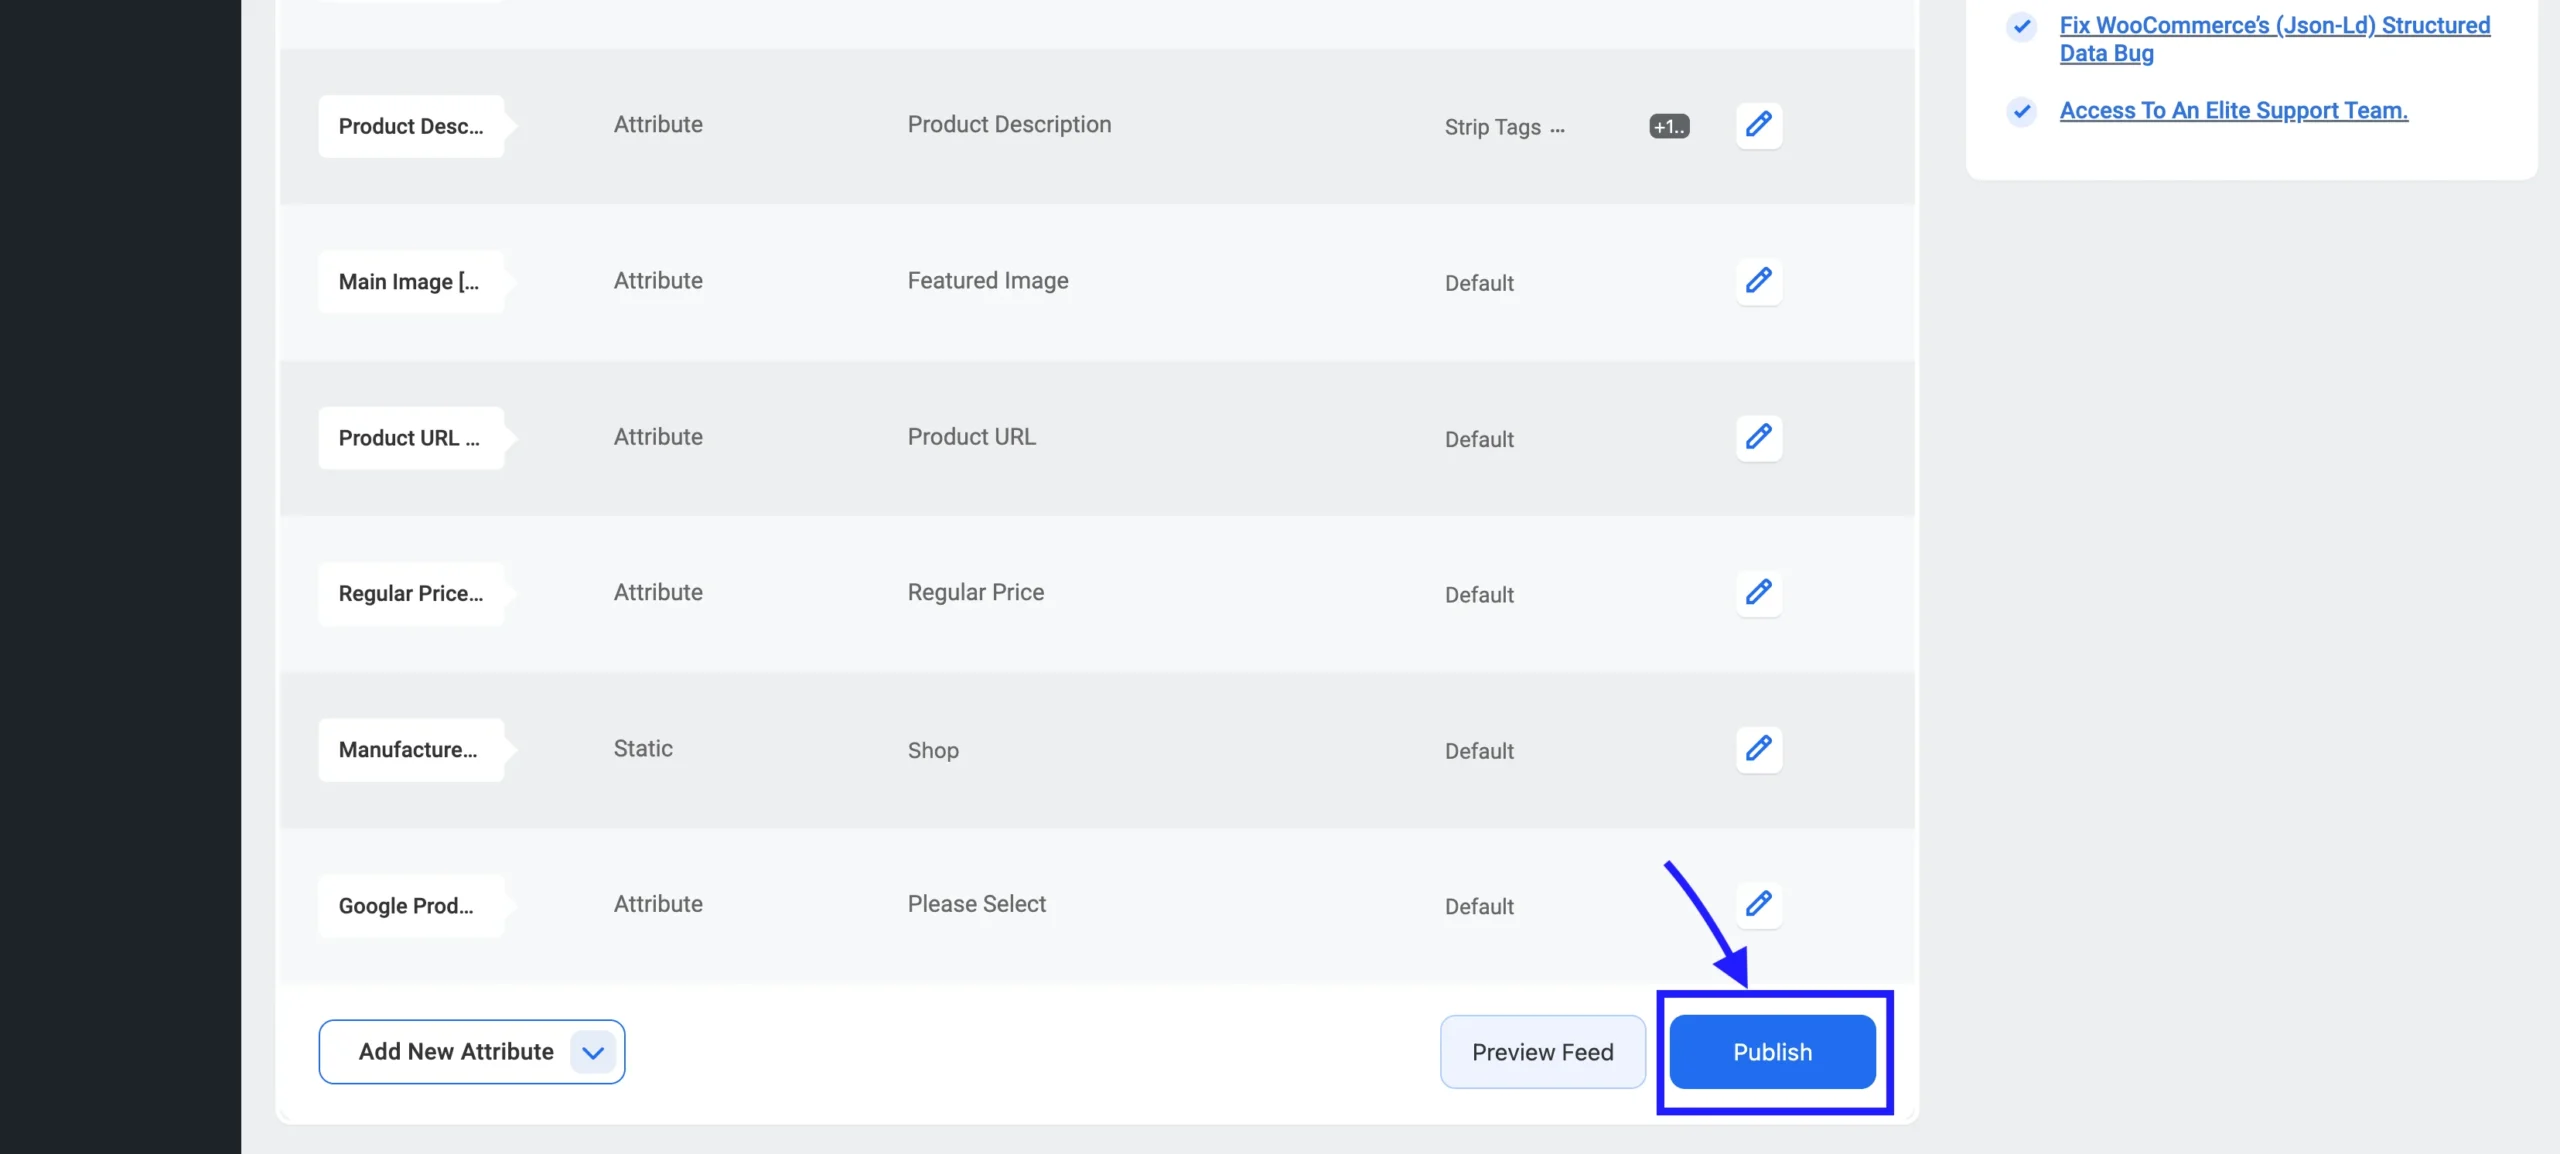Open editor for Product URL attribute row
The width and height of the screenshot is (2560, 1154).
pyautogui.click(x=1758, y=437)
